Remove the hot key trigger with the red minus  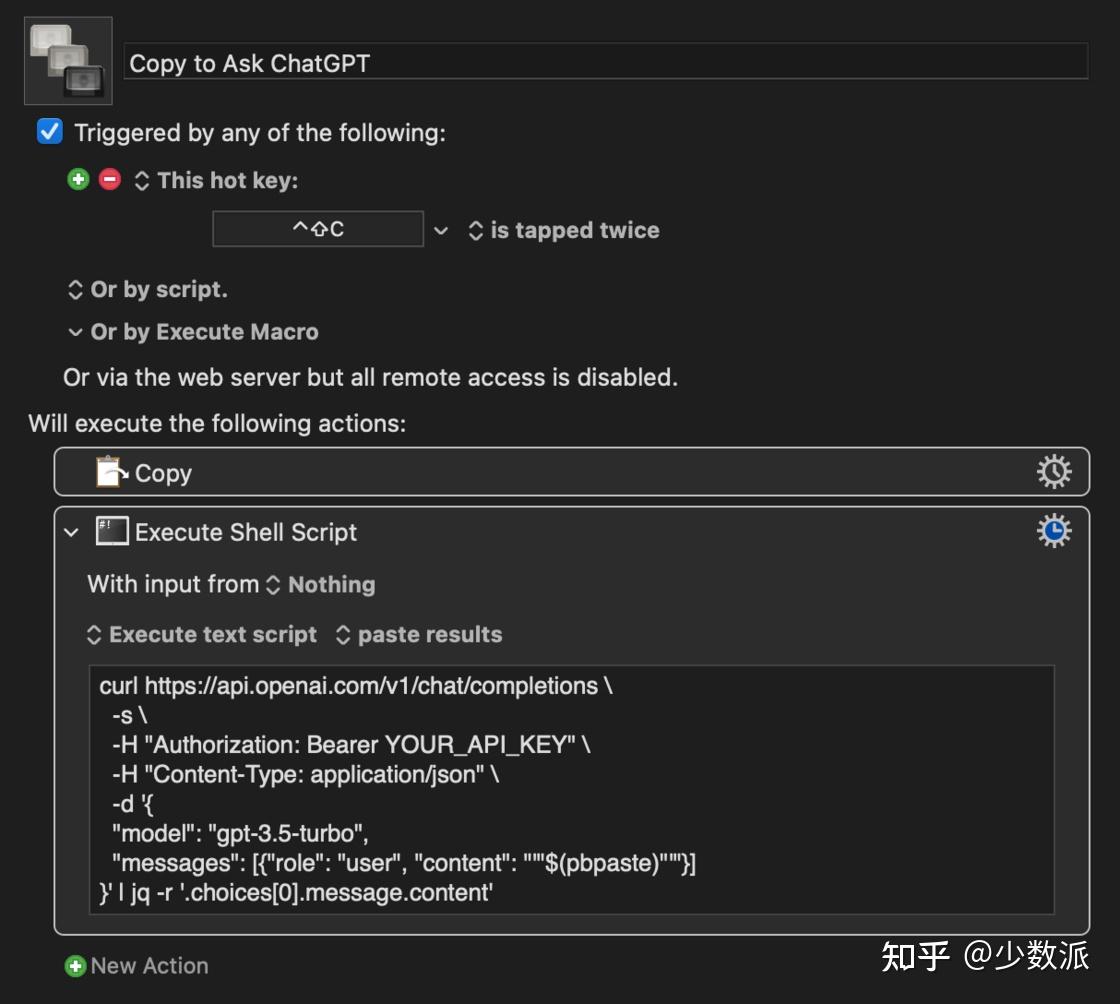pyautogui.click(x=110, y=179)
